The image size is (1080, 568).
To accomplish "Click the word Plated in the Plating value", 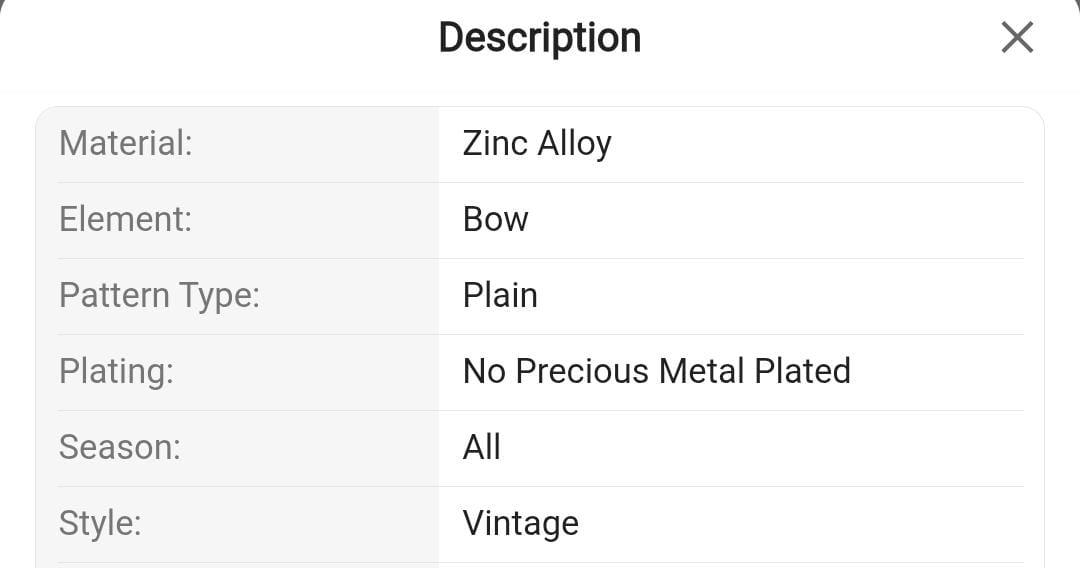I will [802, 372].
